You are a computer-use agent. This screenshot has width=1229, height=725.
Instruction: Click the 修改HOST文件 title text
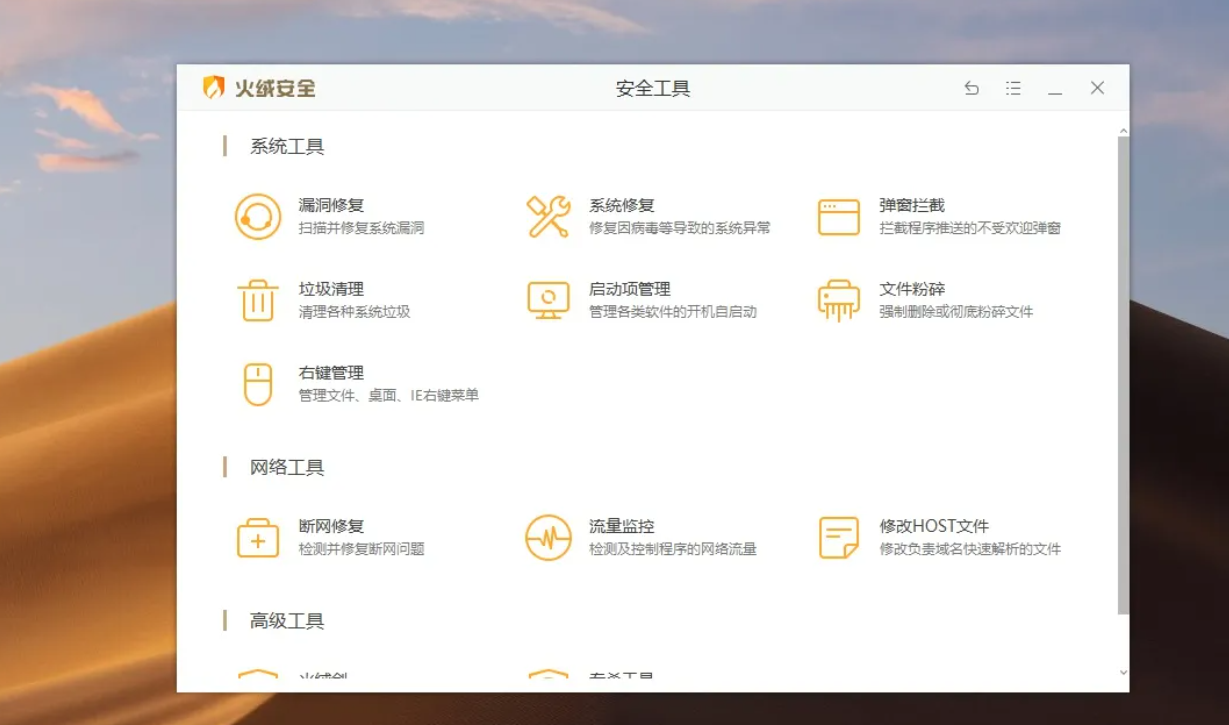934,526
